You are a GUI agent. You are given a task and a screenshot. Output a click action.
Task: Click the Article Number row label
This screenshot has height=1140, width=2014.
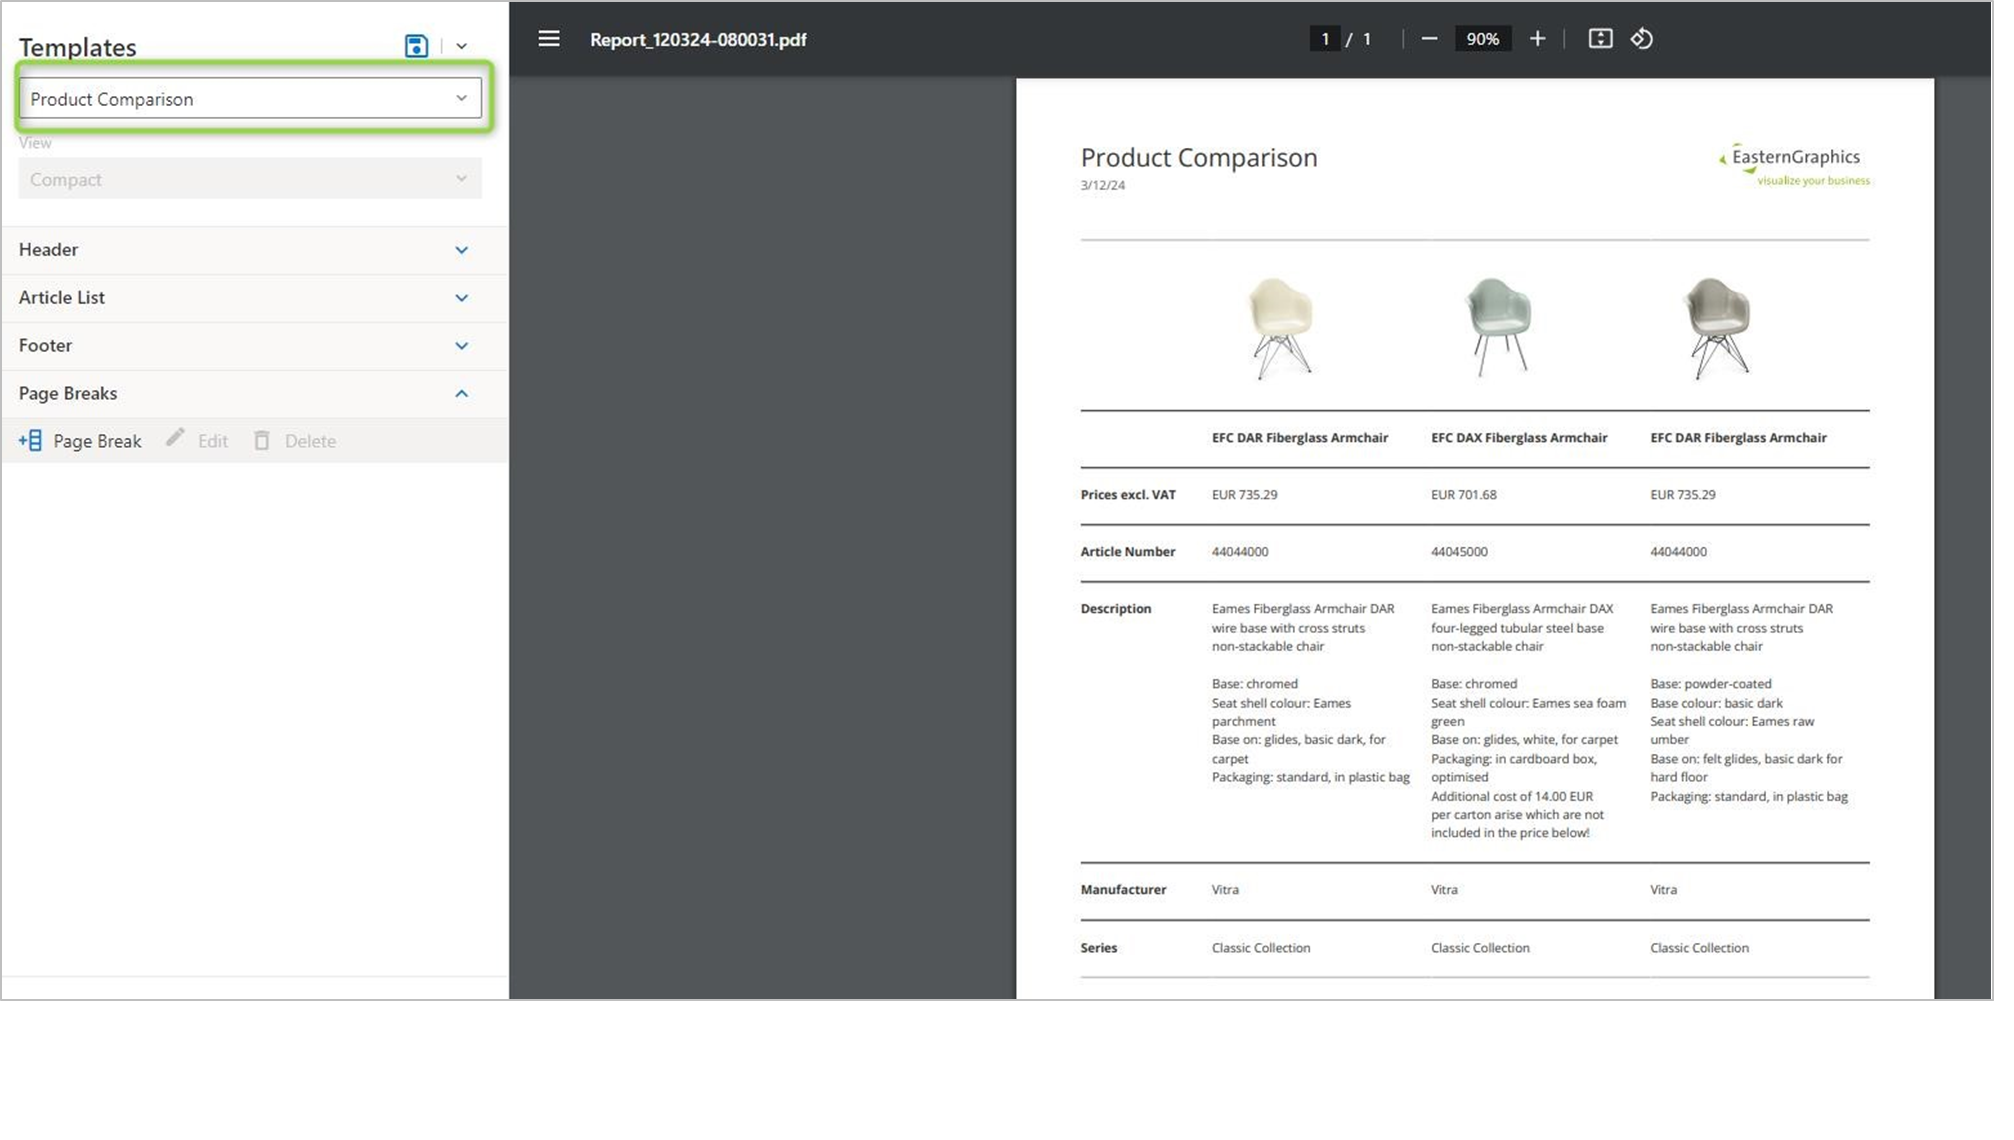pyautogui.click(x=1128, y=552)
